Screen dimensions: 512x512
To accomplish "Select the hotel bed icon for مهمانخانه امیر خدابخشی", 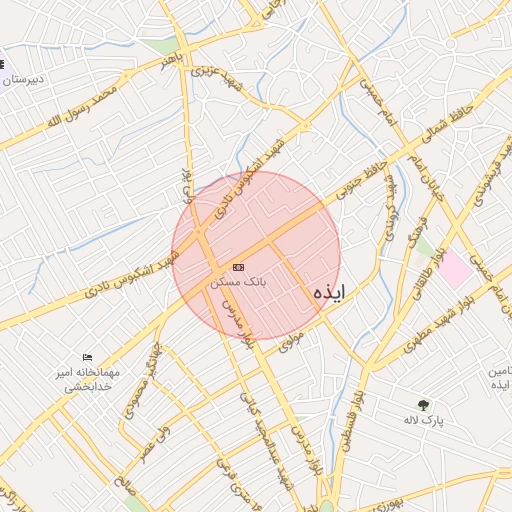I will (87, 358).
